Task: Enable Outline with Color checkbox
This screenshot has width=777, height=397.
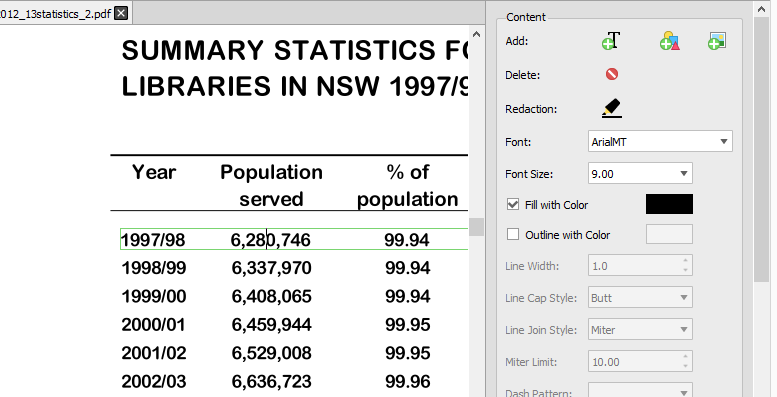Action: pyautogui.click(x=513, y=234)
